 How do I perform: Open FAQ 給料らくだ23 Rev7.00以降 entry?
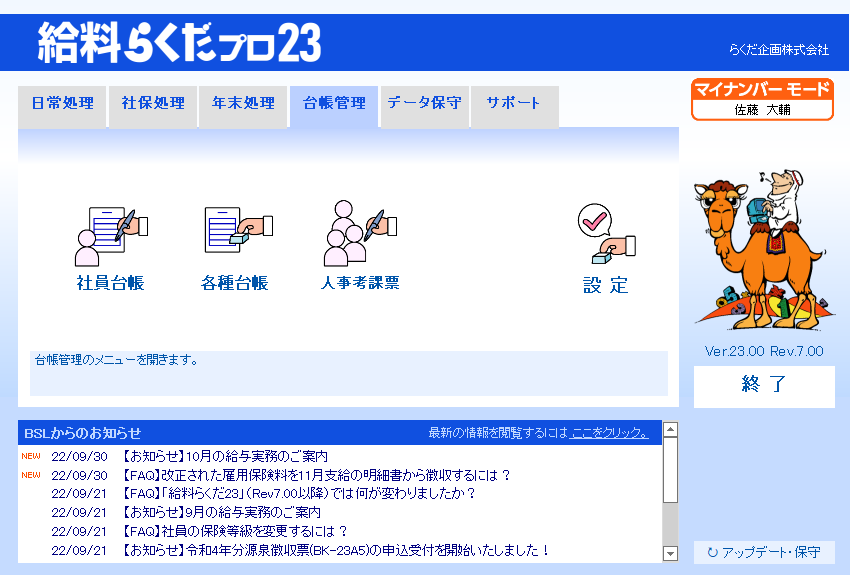click(297, 494)
